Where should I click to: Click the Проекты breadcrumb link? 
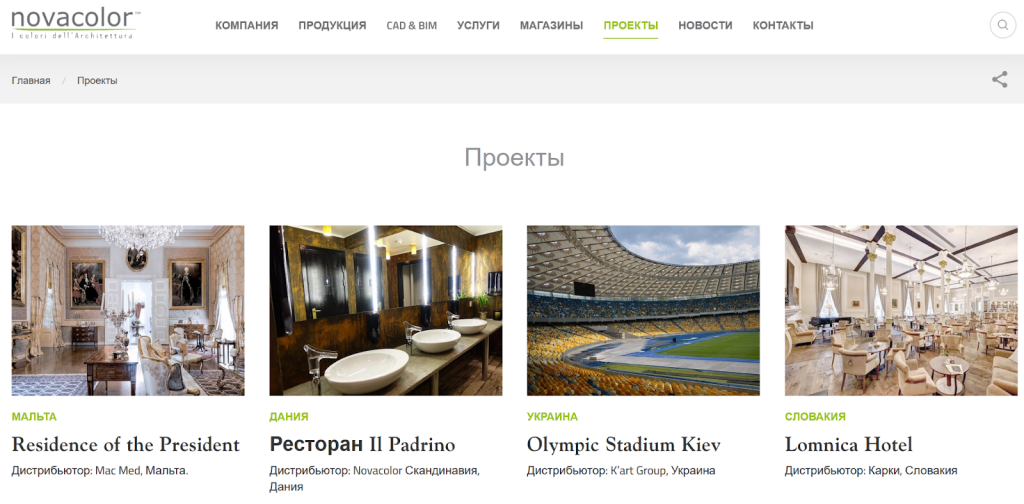[x=97, y=80]
